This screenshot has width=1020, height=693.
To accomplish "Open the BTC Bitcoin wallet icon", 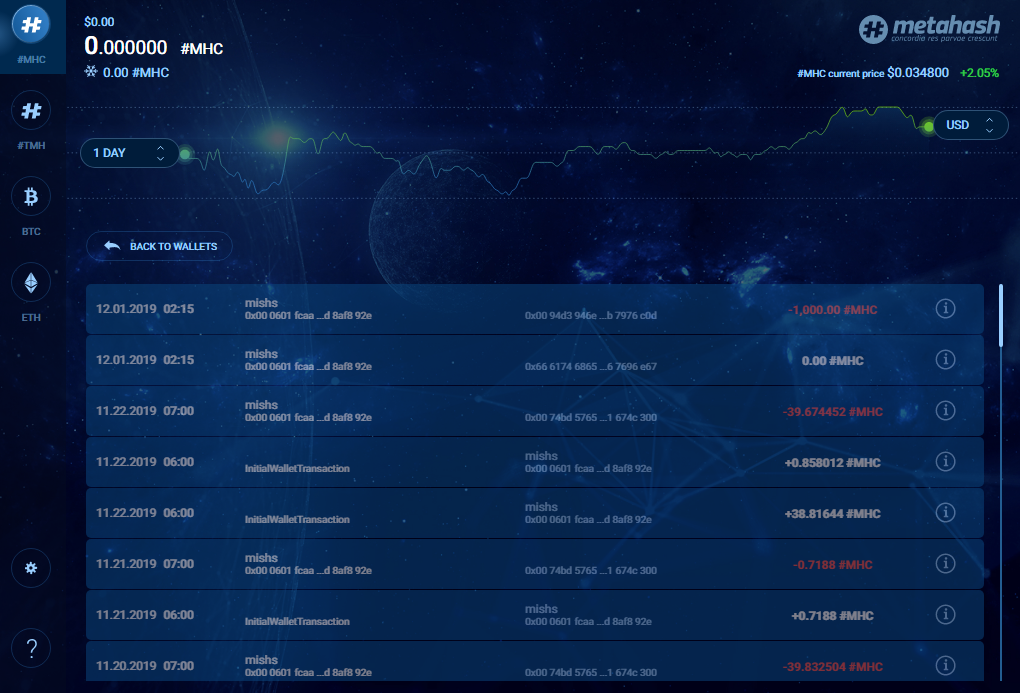I will tap(31, 197).
